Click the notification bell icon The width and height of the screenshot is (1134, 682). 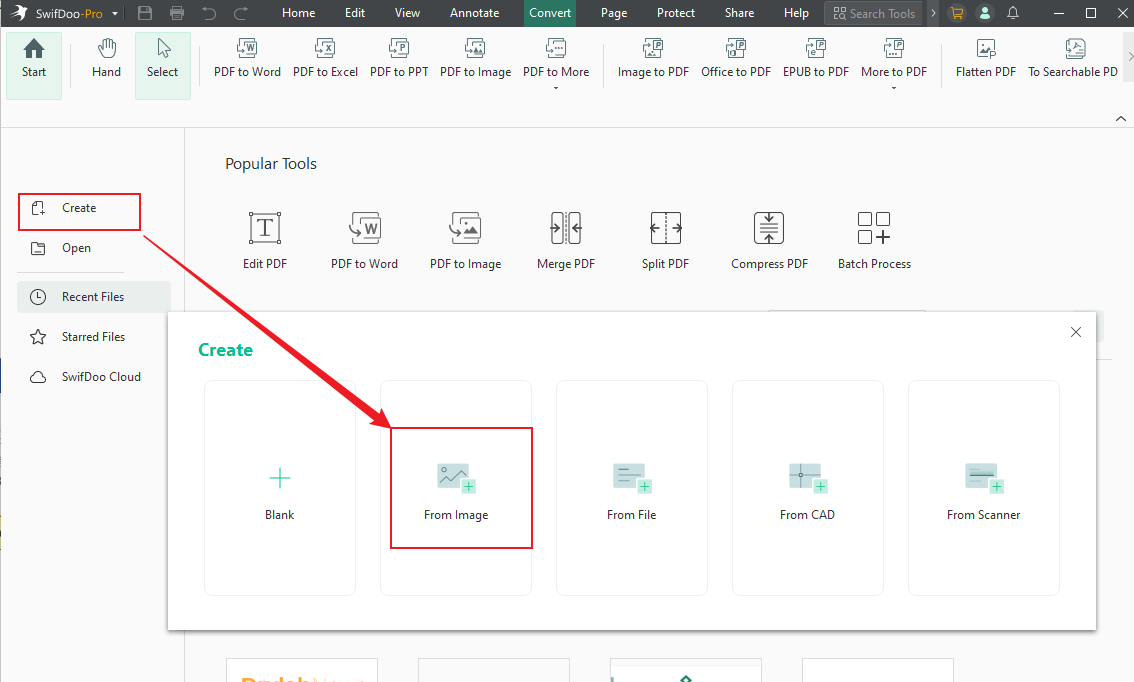(x=1013, y=13)
